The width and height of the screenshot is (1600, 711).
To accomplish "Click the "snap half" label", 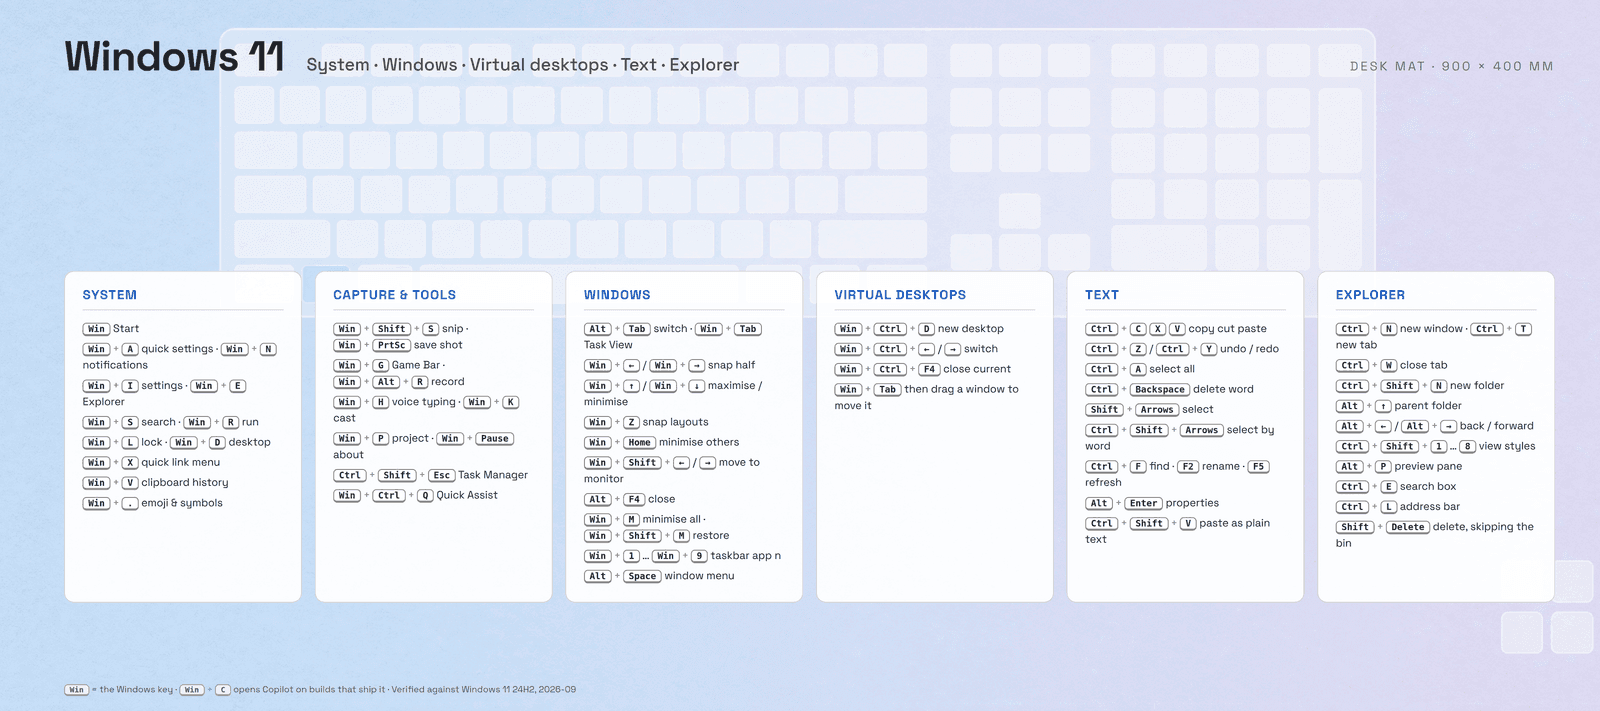I will point(731,365).
